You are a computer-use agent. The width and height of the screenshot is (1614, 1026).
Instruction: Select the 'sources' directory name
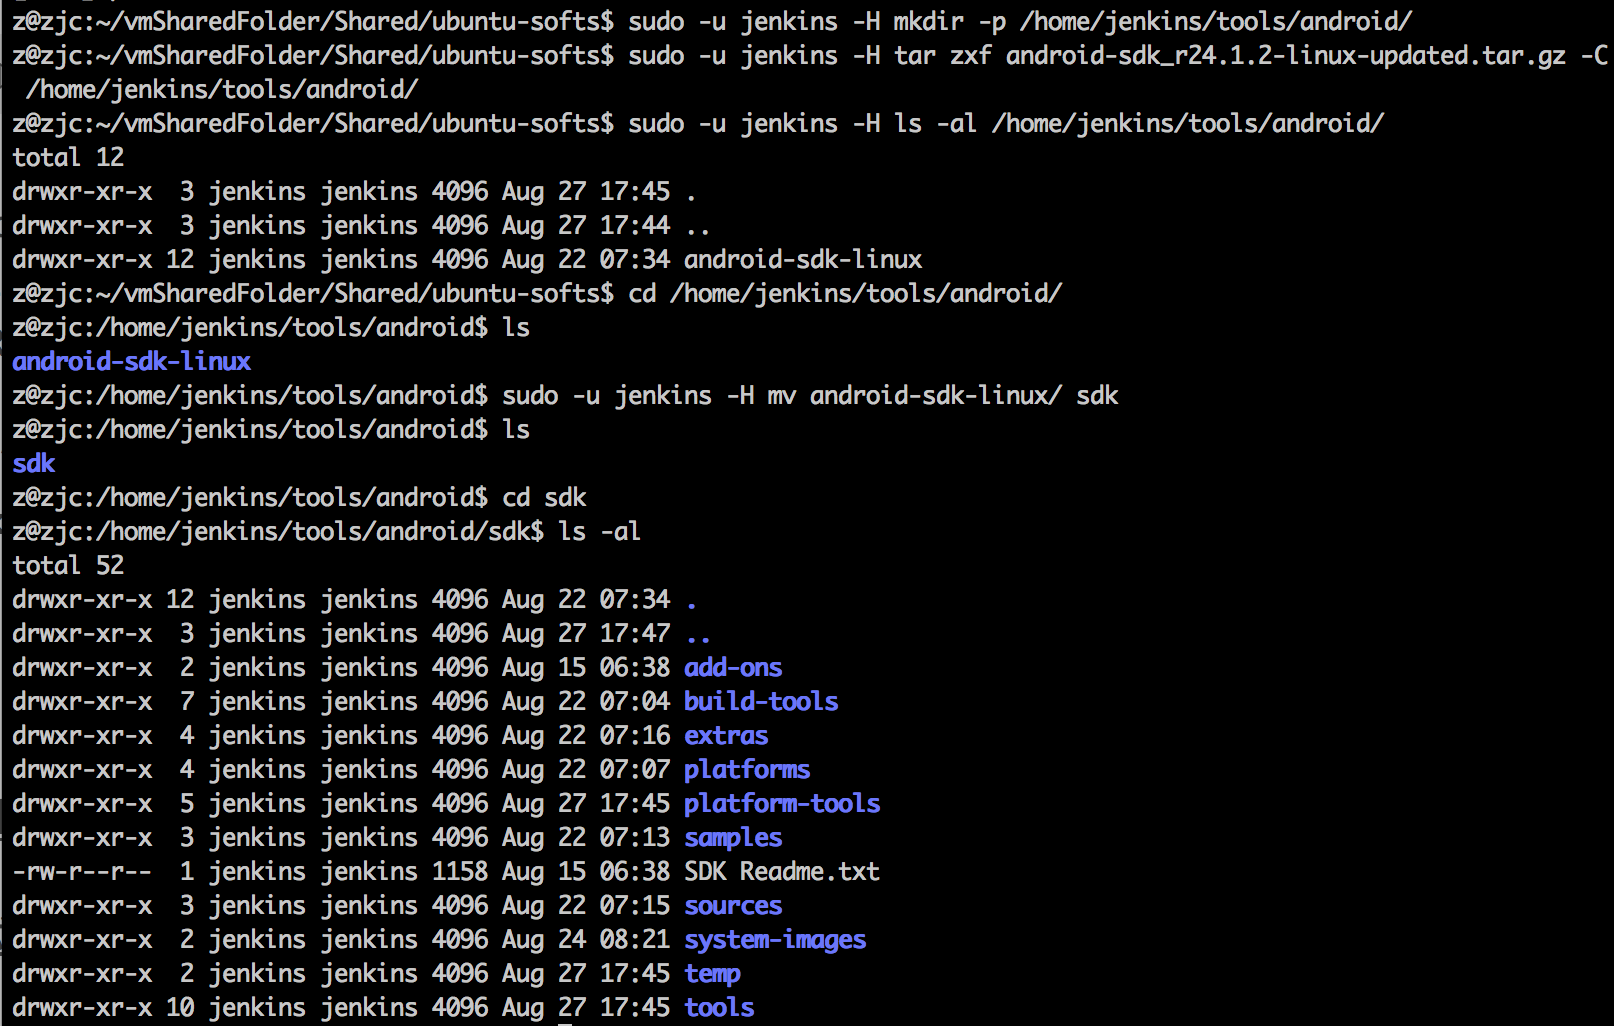733,905
